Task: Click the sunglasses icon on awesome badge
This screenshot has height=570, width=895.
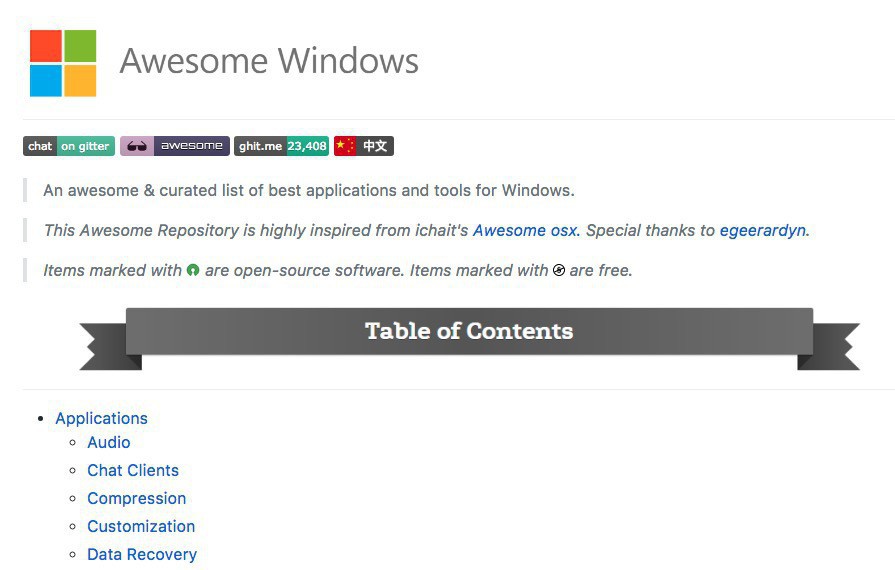Action: click(137, 146)
